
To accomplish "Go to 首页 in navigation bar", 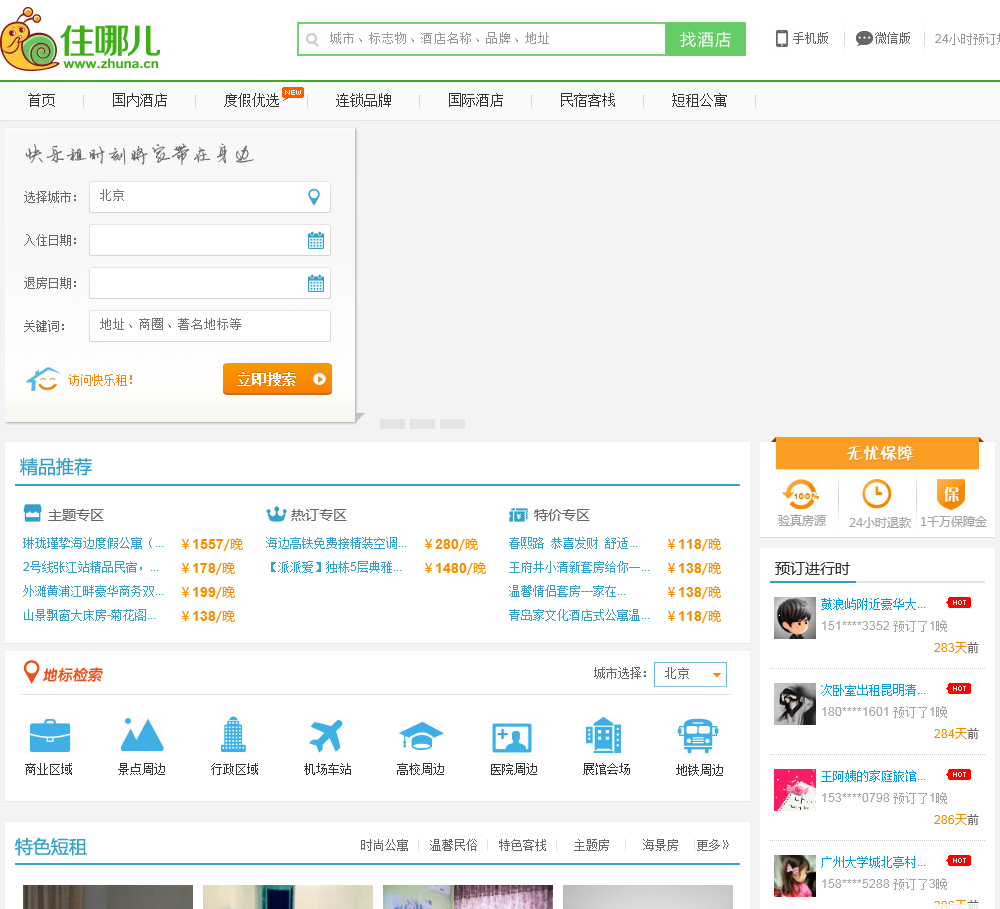I will point(41,100).
